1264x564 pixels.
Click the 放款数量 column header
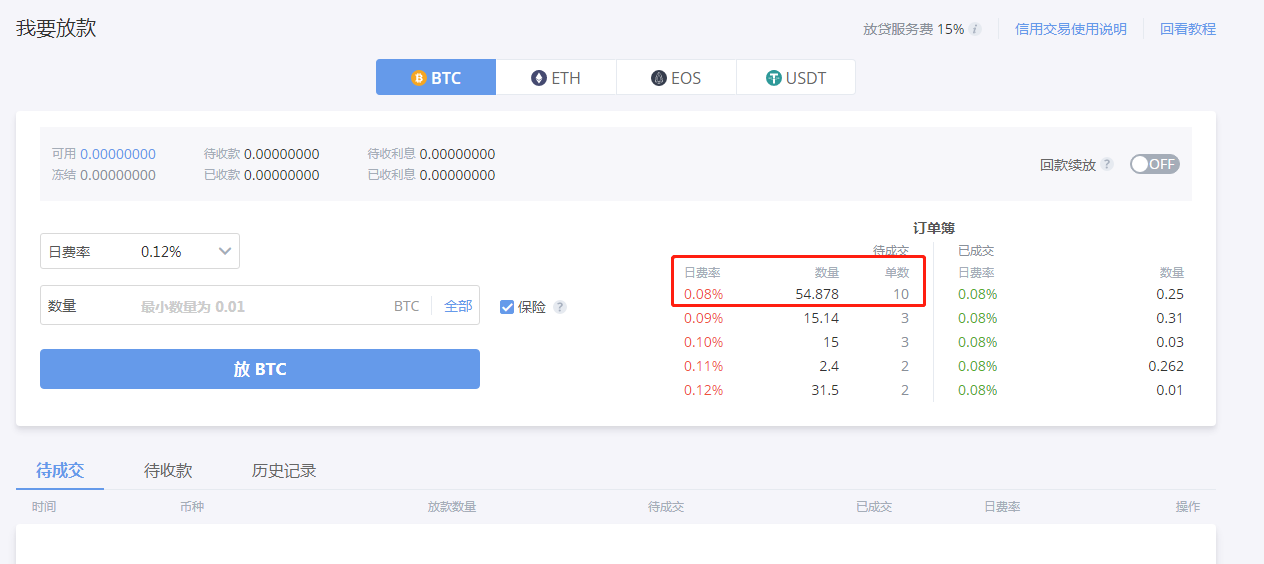[452, 507]
